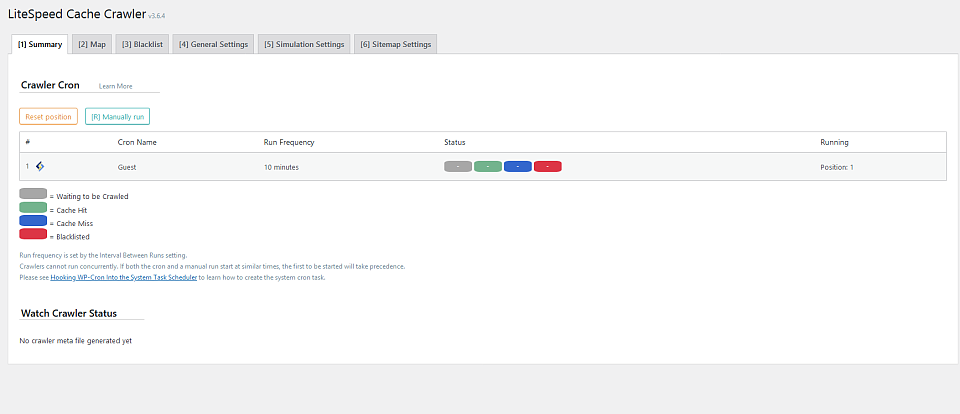Screen dimensions: 960x414
Task: Click the red Blacklisted legend swatch
Action: tap(33, 234)
